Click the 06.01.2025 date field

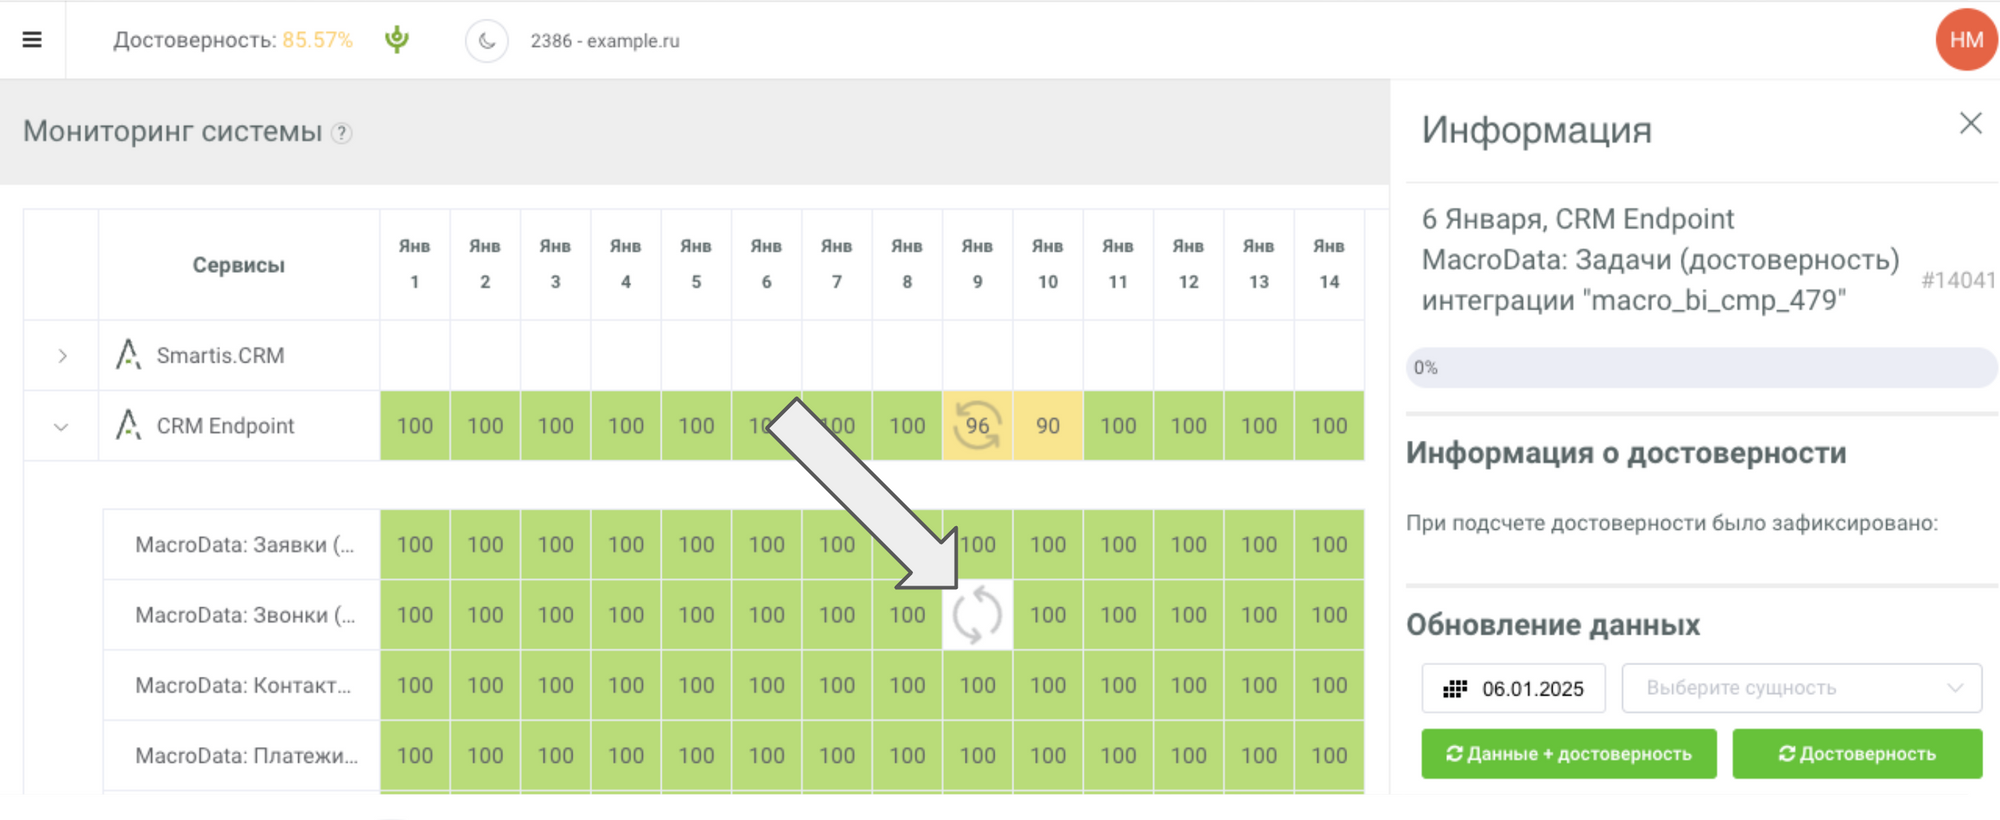1514,688
